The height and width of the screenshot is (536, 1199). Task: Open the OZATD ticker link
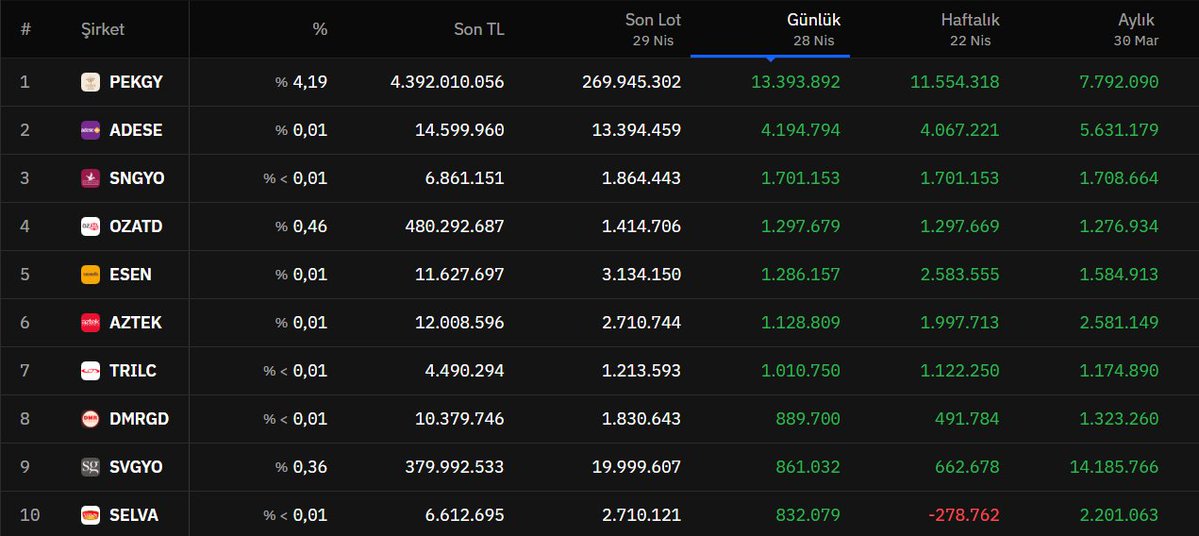coord(136,226)
